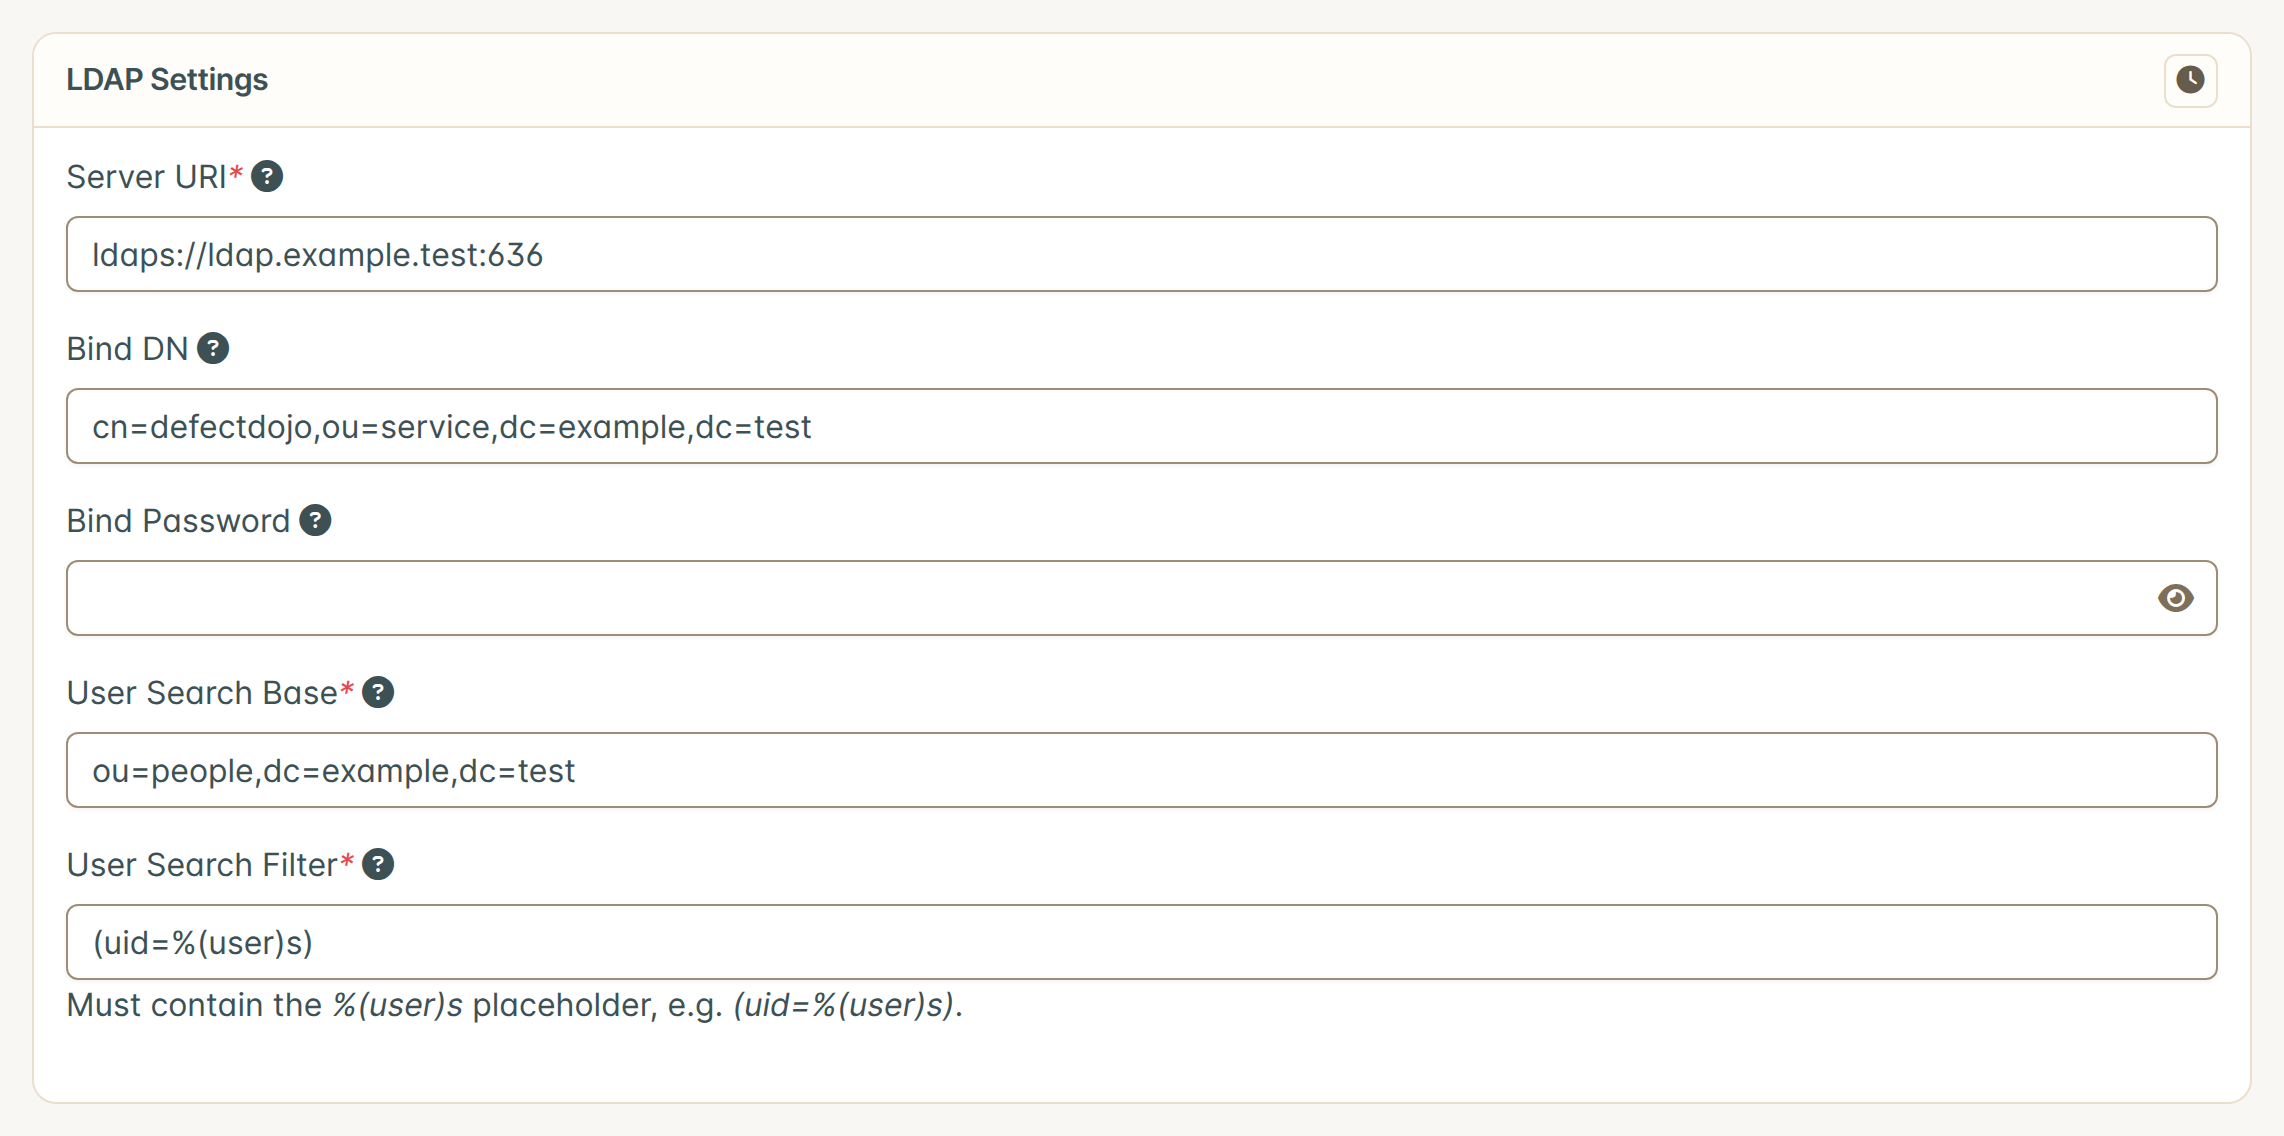This screenshot has width=2284, height=1136.
Task: View help for User Search Base
Action: (378, 693)
